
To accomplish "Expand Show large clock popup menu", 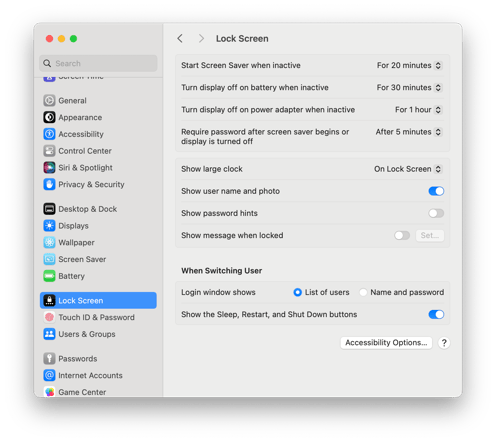I will point(408,169).
